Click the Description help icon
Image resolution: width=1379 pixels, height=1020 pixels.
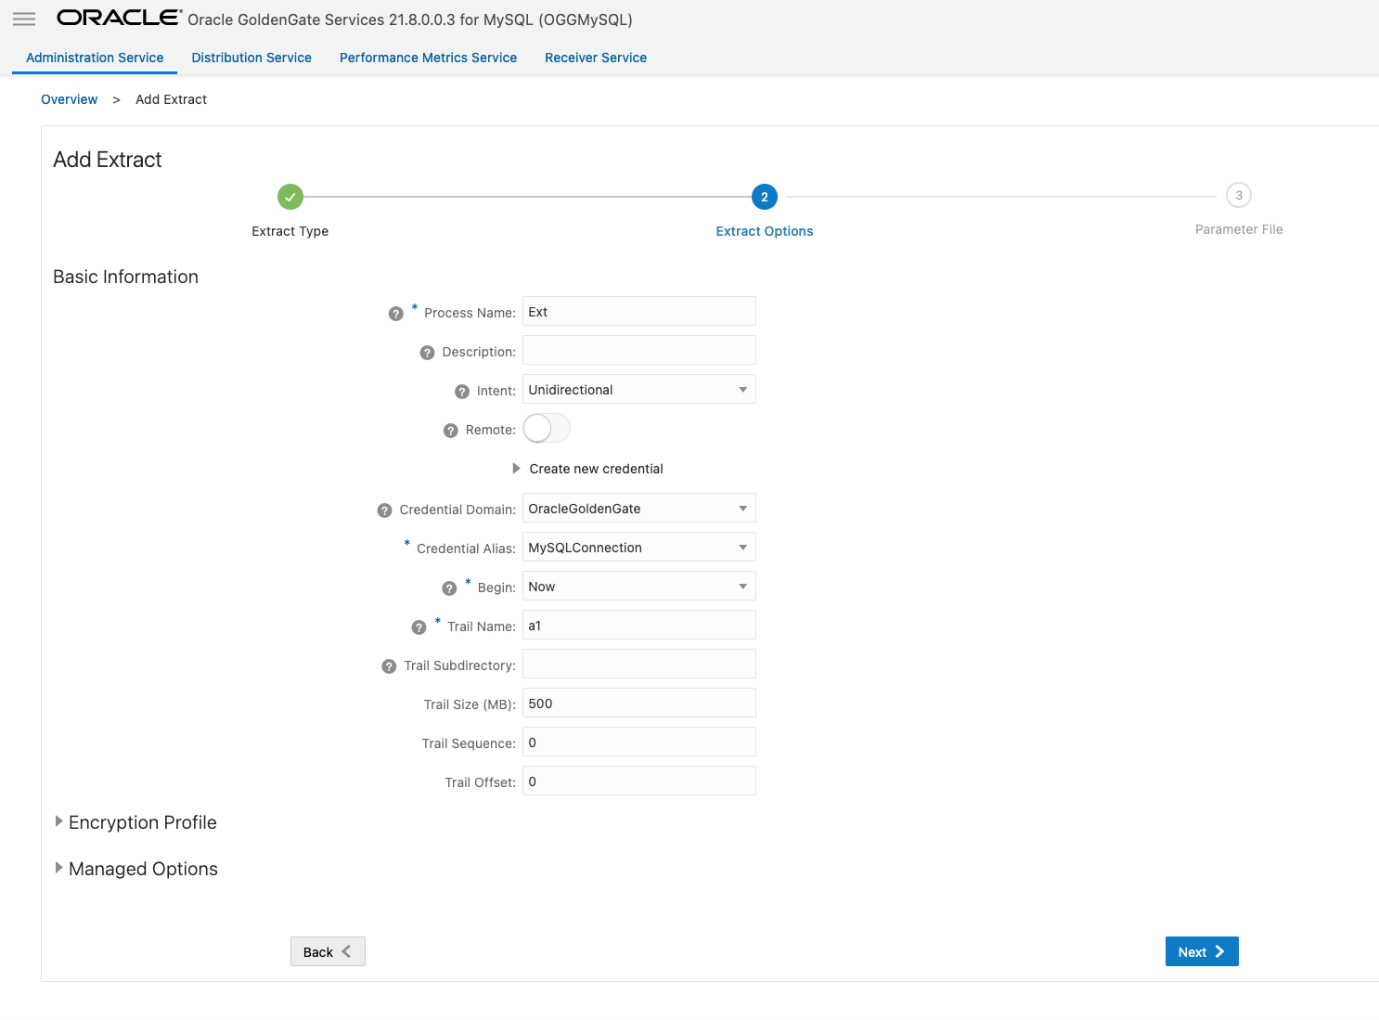[x=427, y=353]
